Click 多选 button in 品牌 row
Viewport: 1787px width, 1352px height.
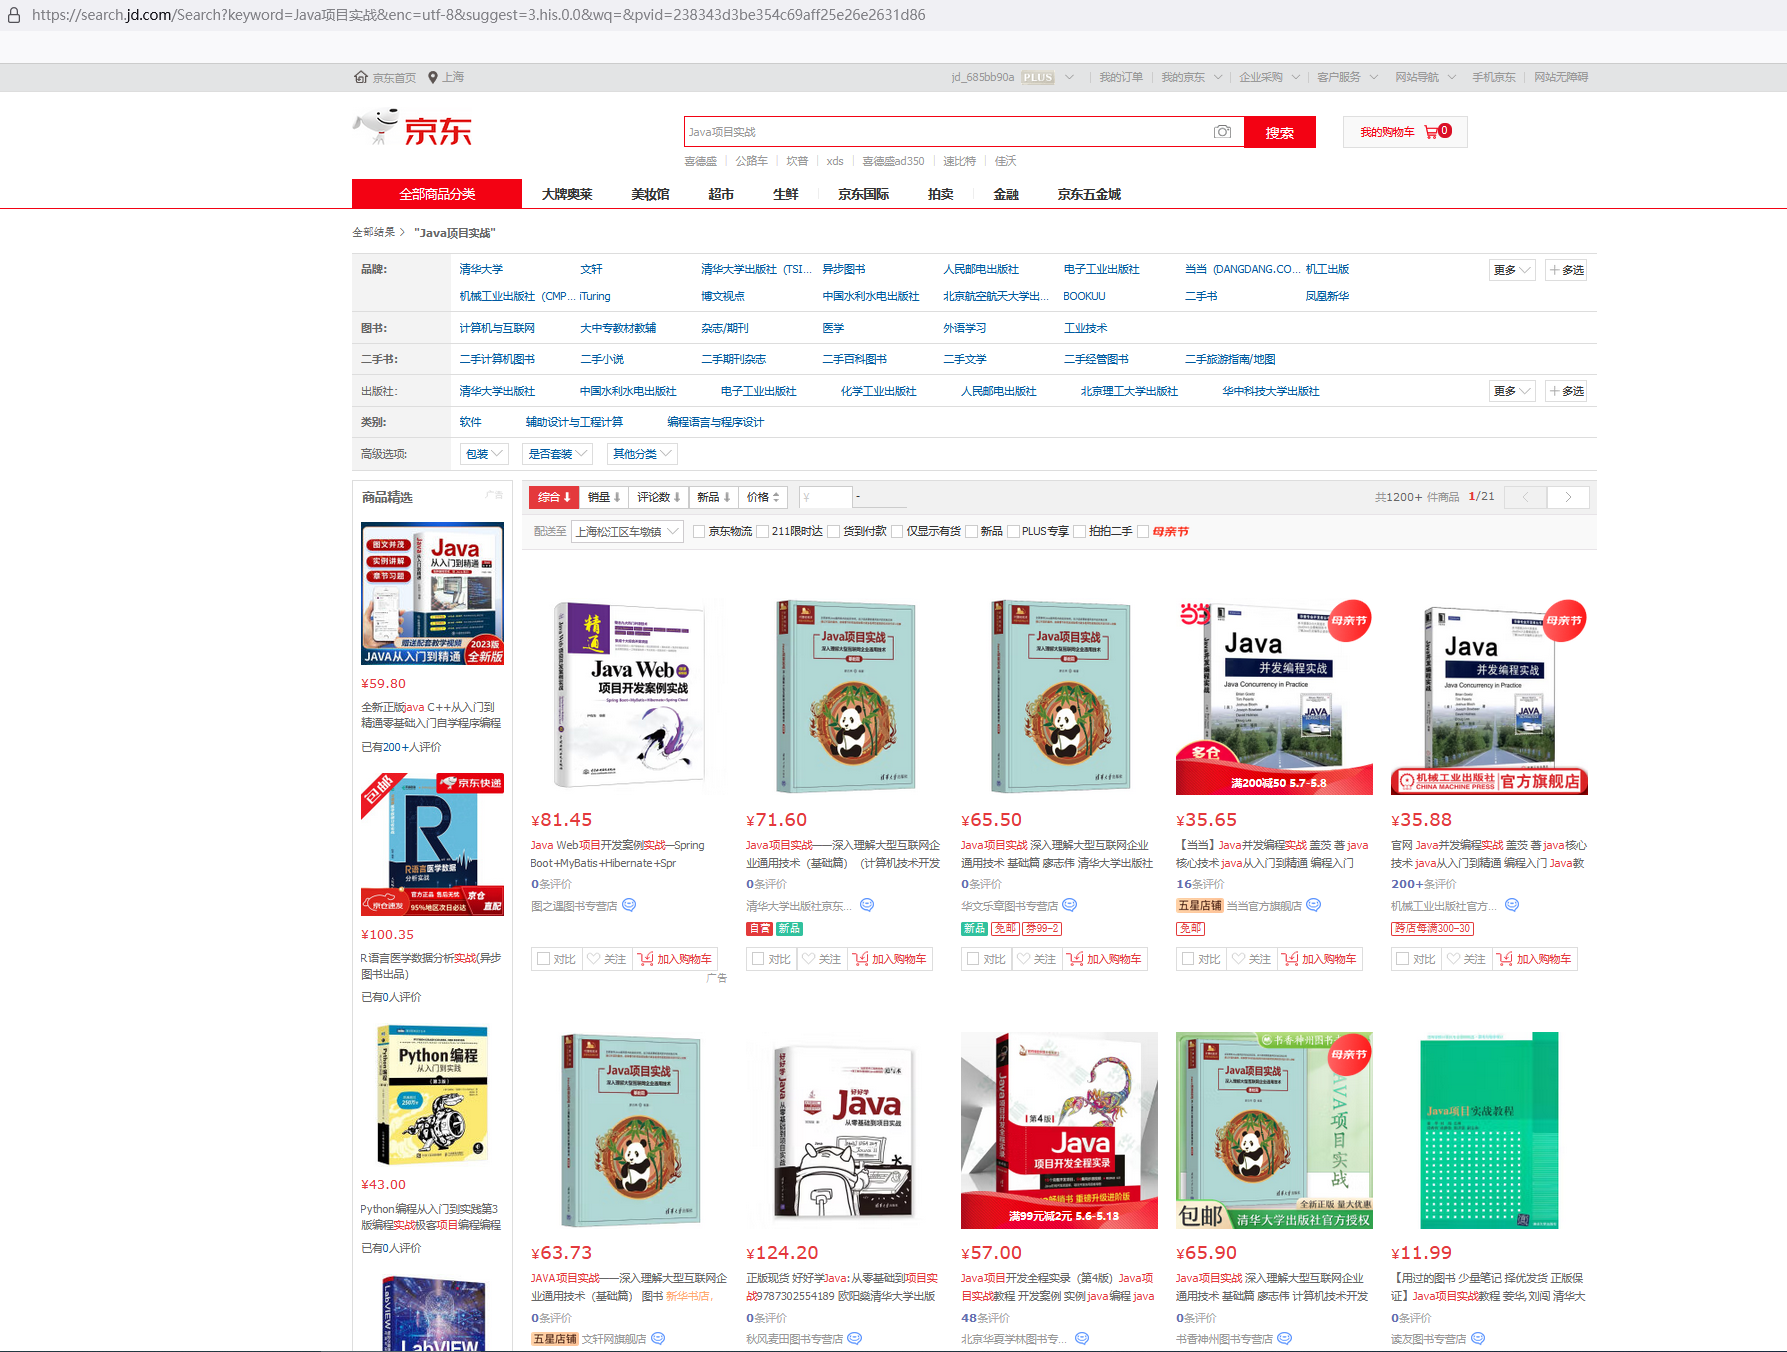click(1566, 270)
